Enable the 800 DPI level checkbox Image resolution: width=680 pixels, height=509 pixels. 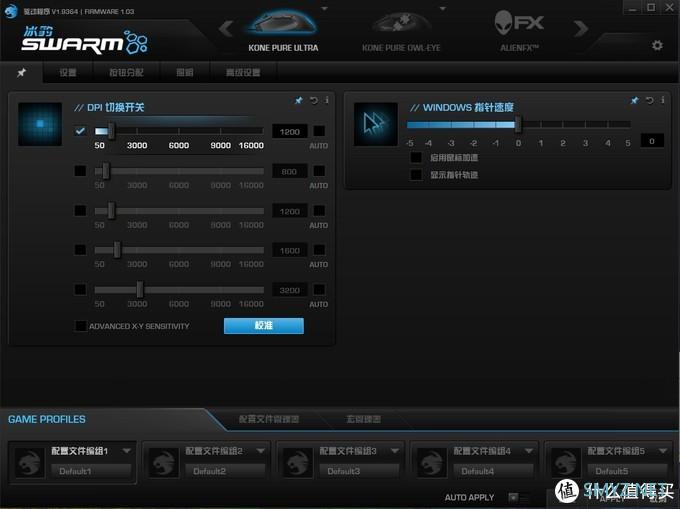tap(80, 171)
